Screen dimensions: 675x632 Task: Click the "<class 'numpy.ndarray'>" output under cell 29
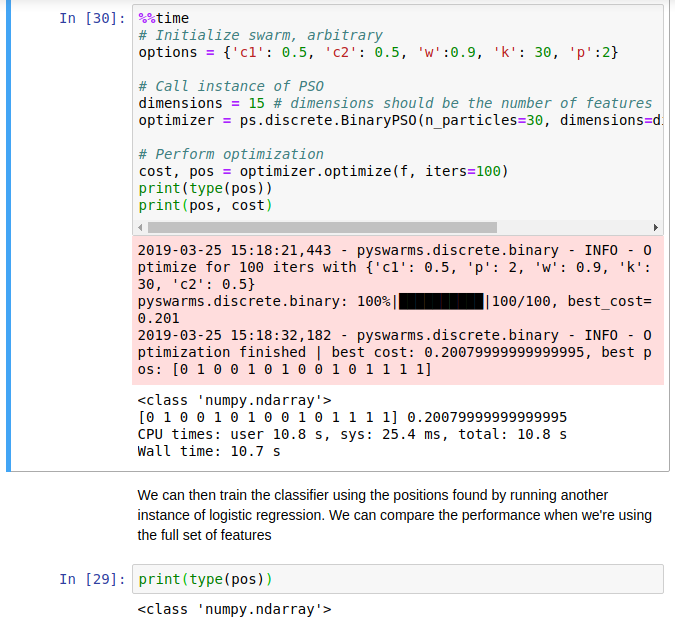click(x=235, y=609)
